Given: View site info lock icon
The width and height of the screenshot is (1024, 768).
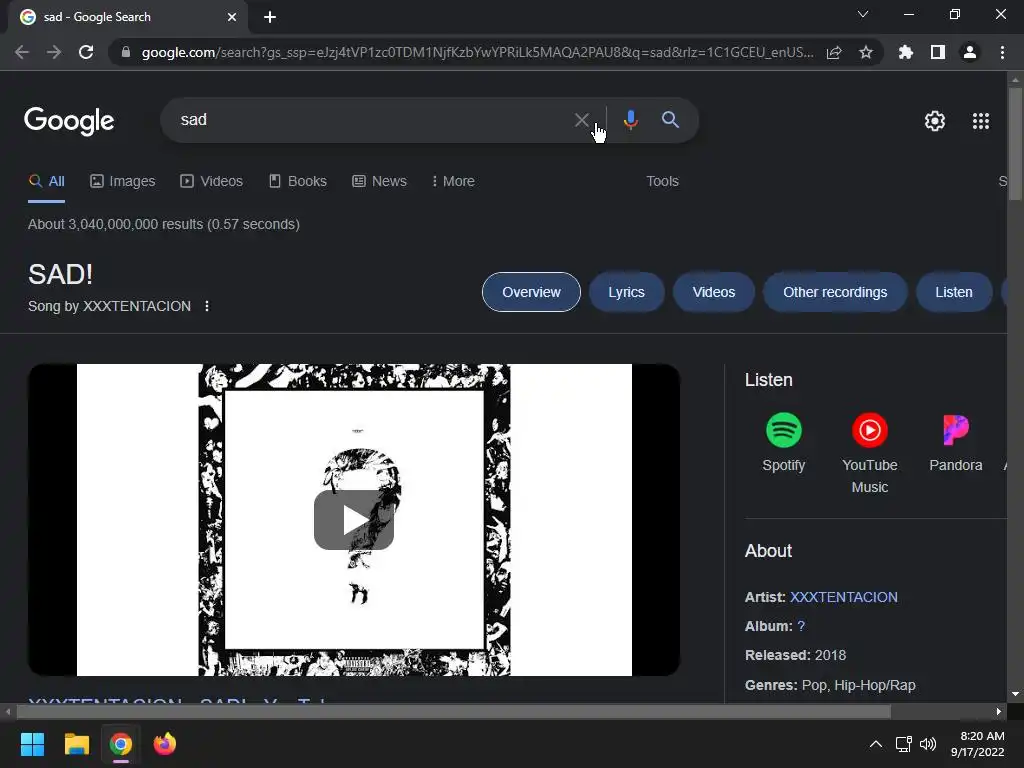Looking at the screenshot, I should pos(126,52).
